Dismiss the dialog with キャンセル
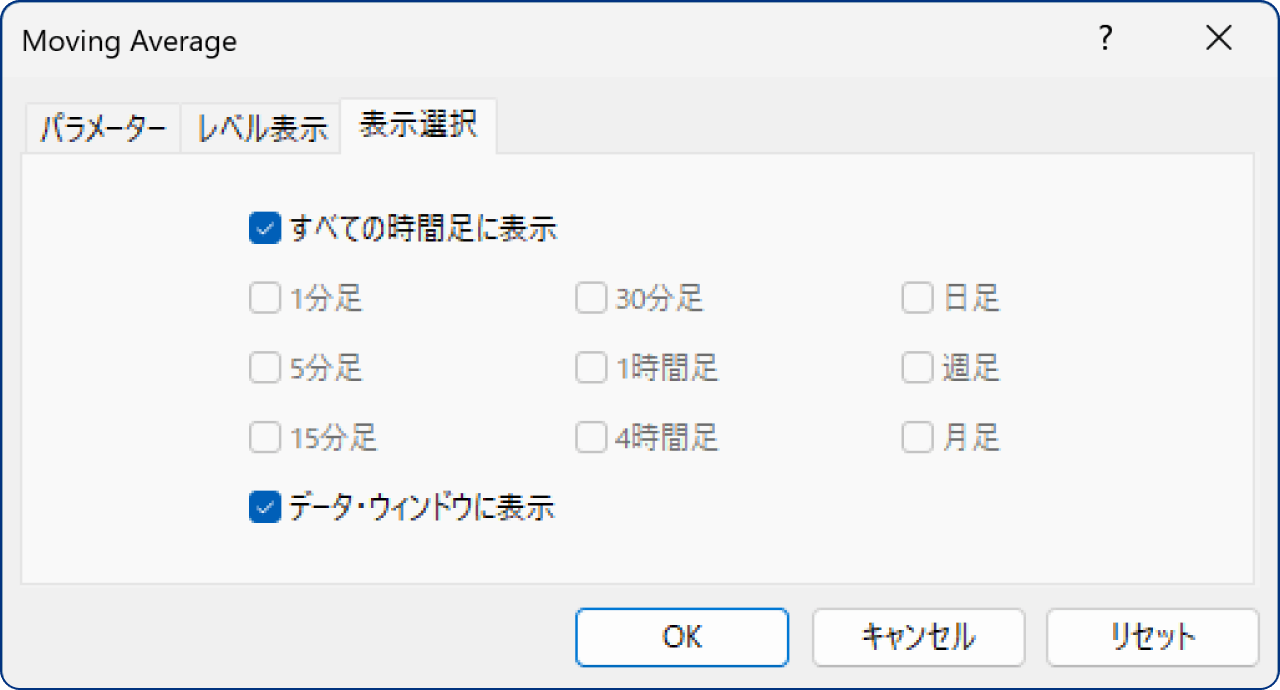 coord(918,636)
